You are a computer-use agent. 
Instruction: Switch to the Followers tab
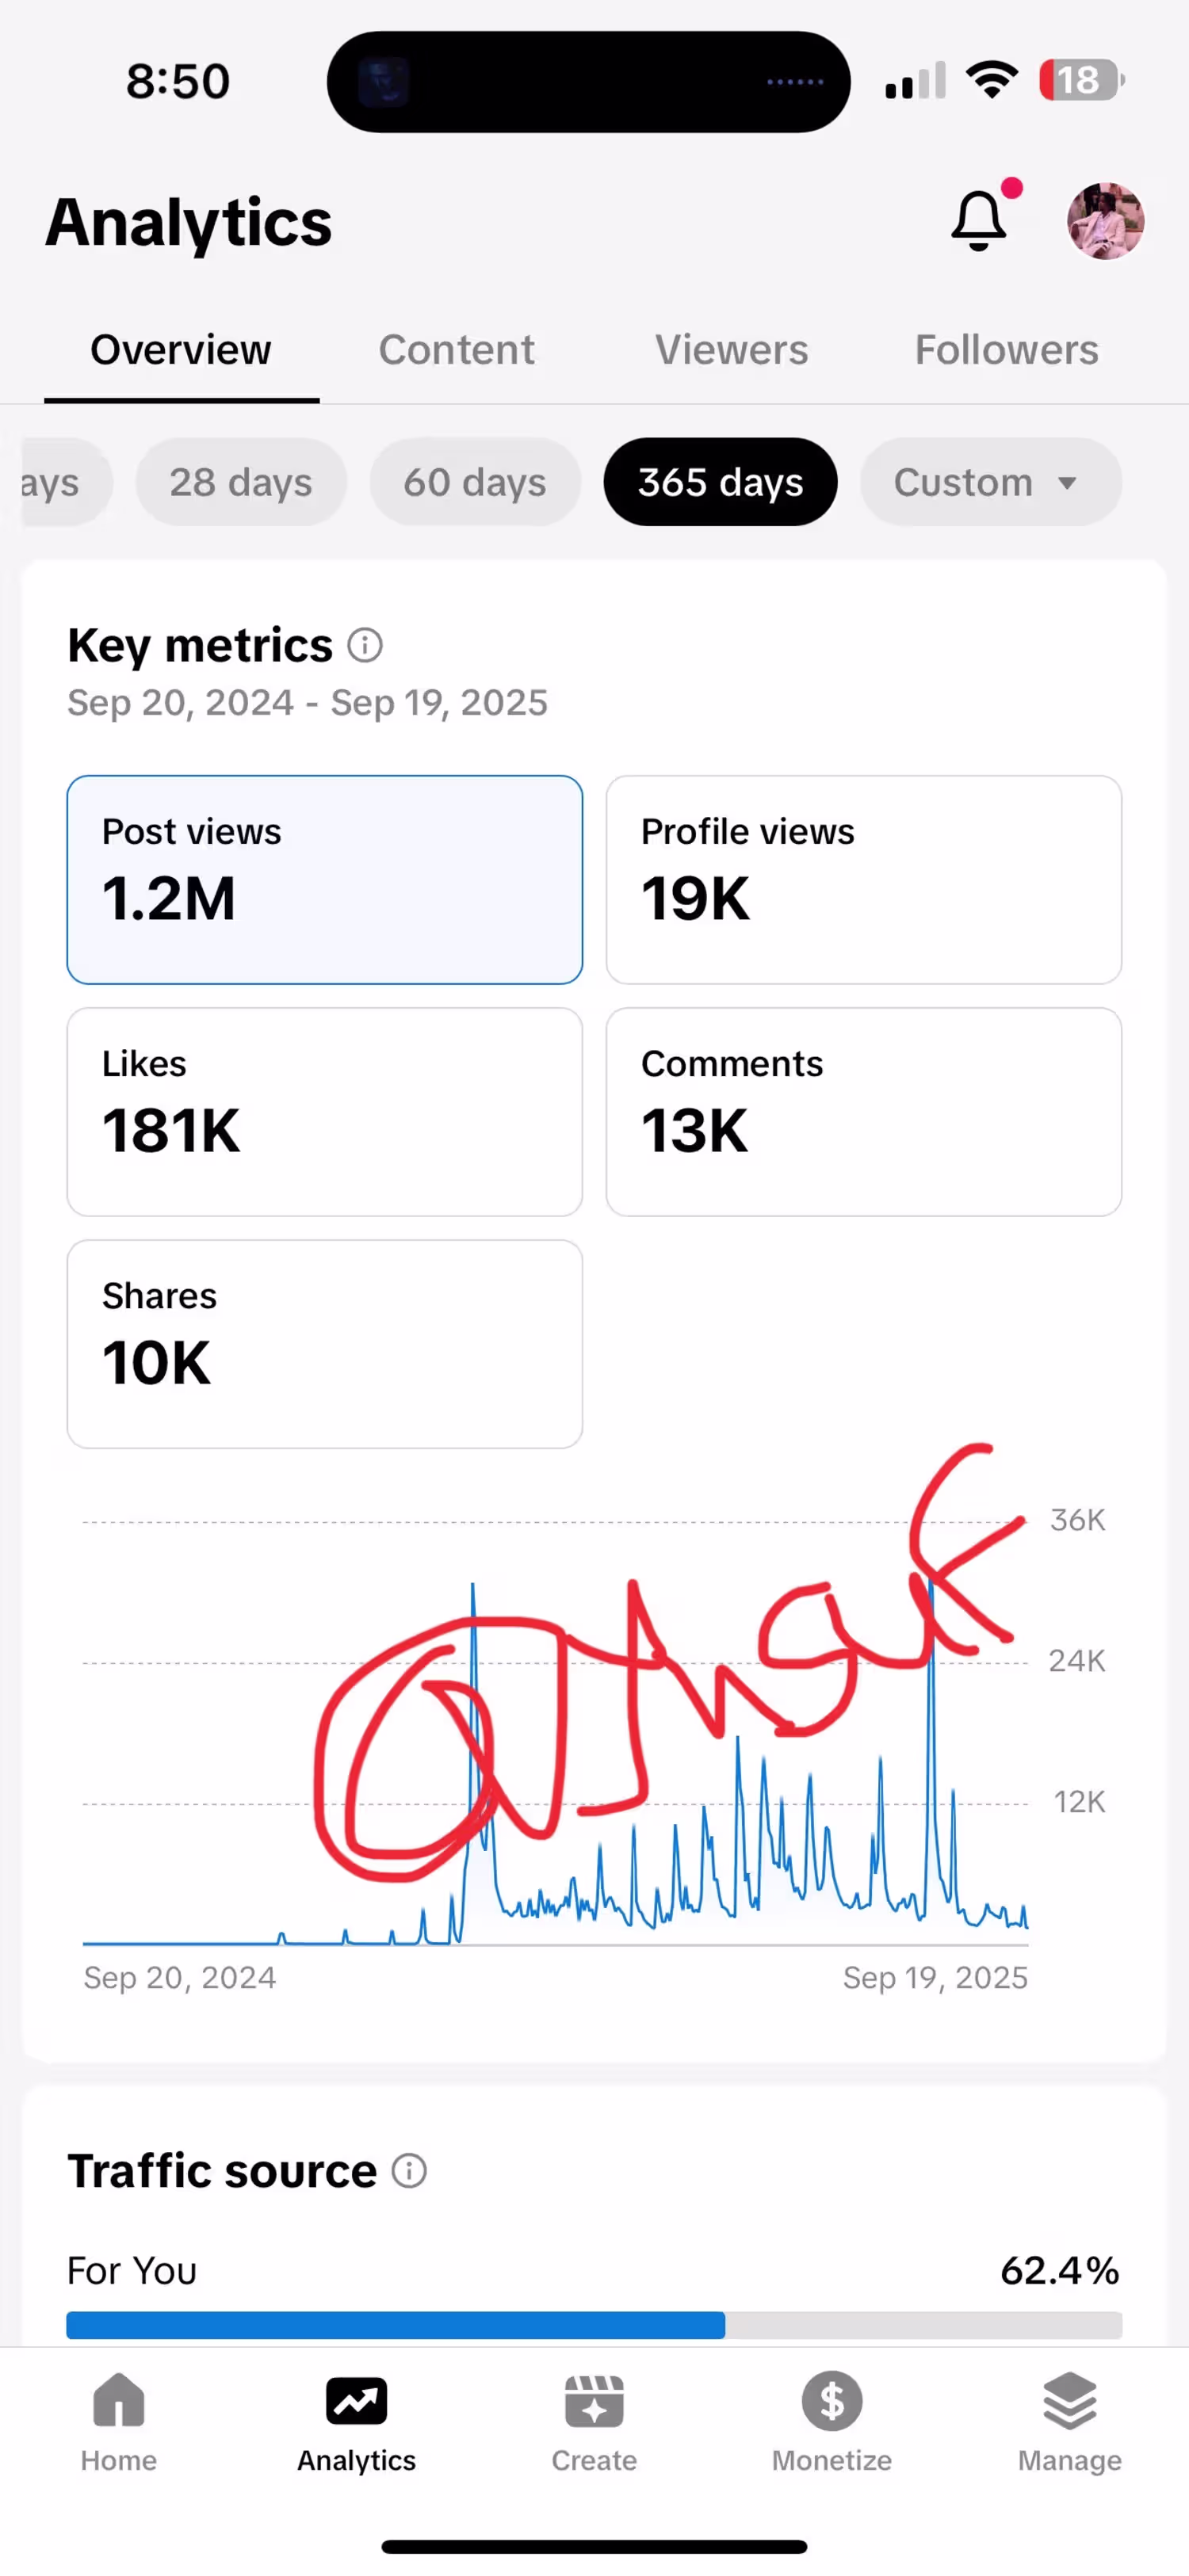(x=1007, y=350)
